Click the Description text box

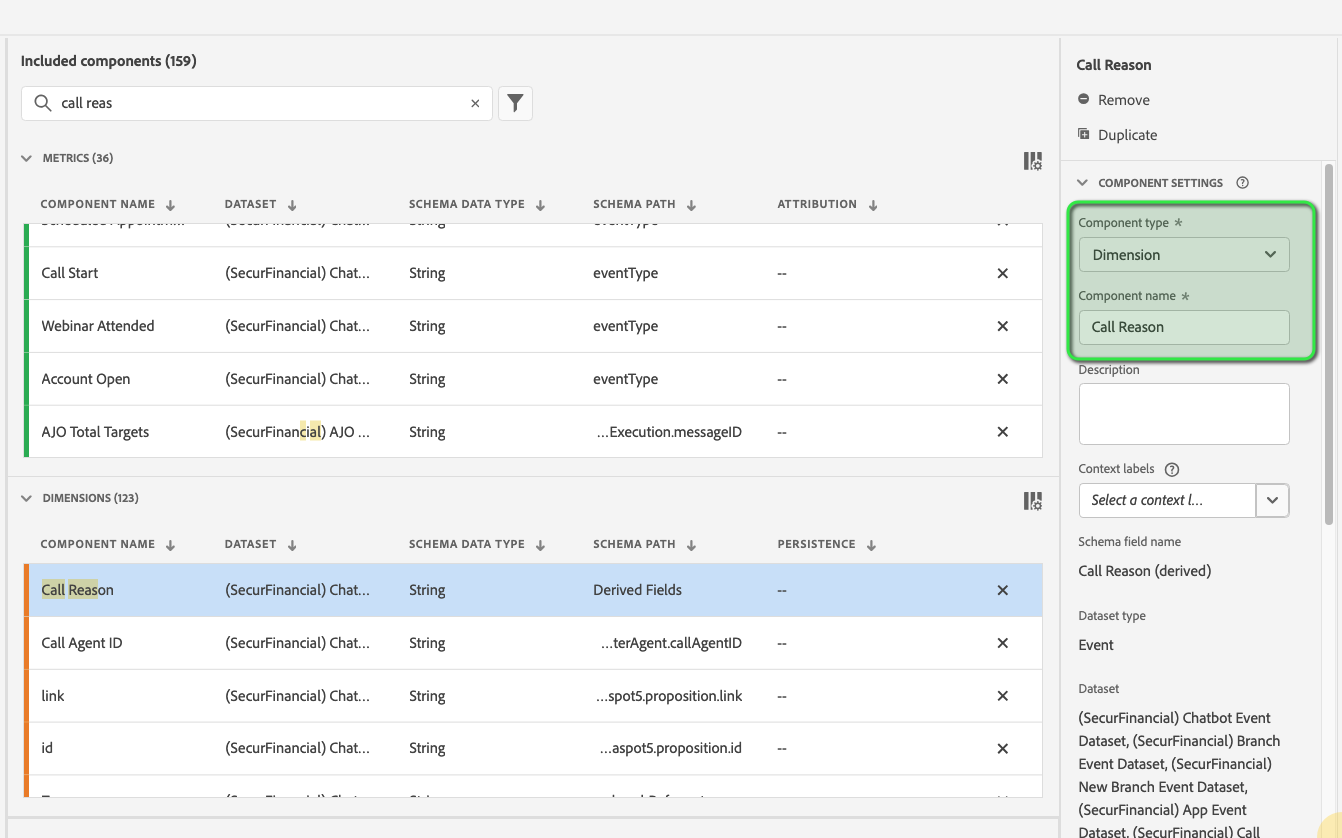pyautogui.click(x=1184, y=414)
